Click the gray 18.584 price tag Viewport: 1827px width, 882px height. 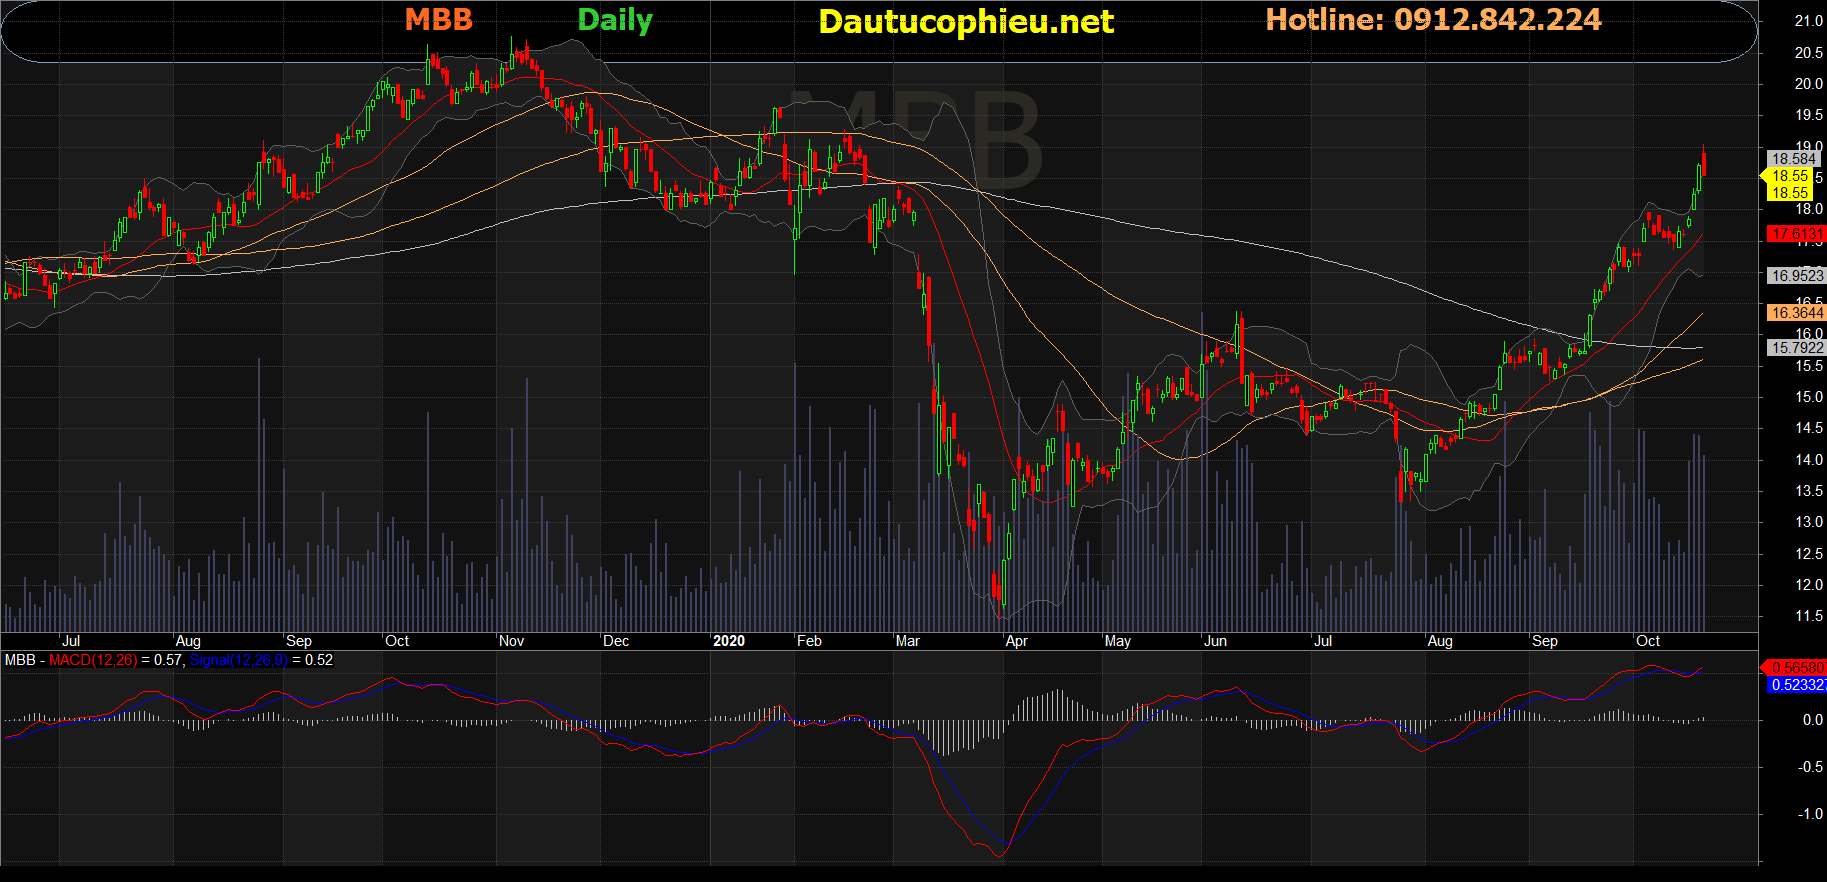tap(1794, 159)
